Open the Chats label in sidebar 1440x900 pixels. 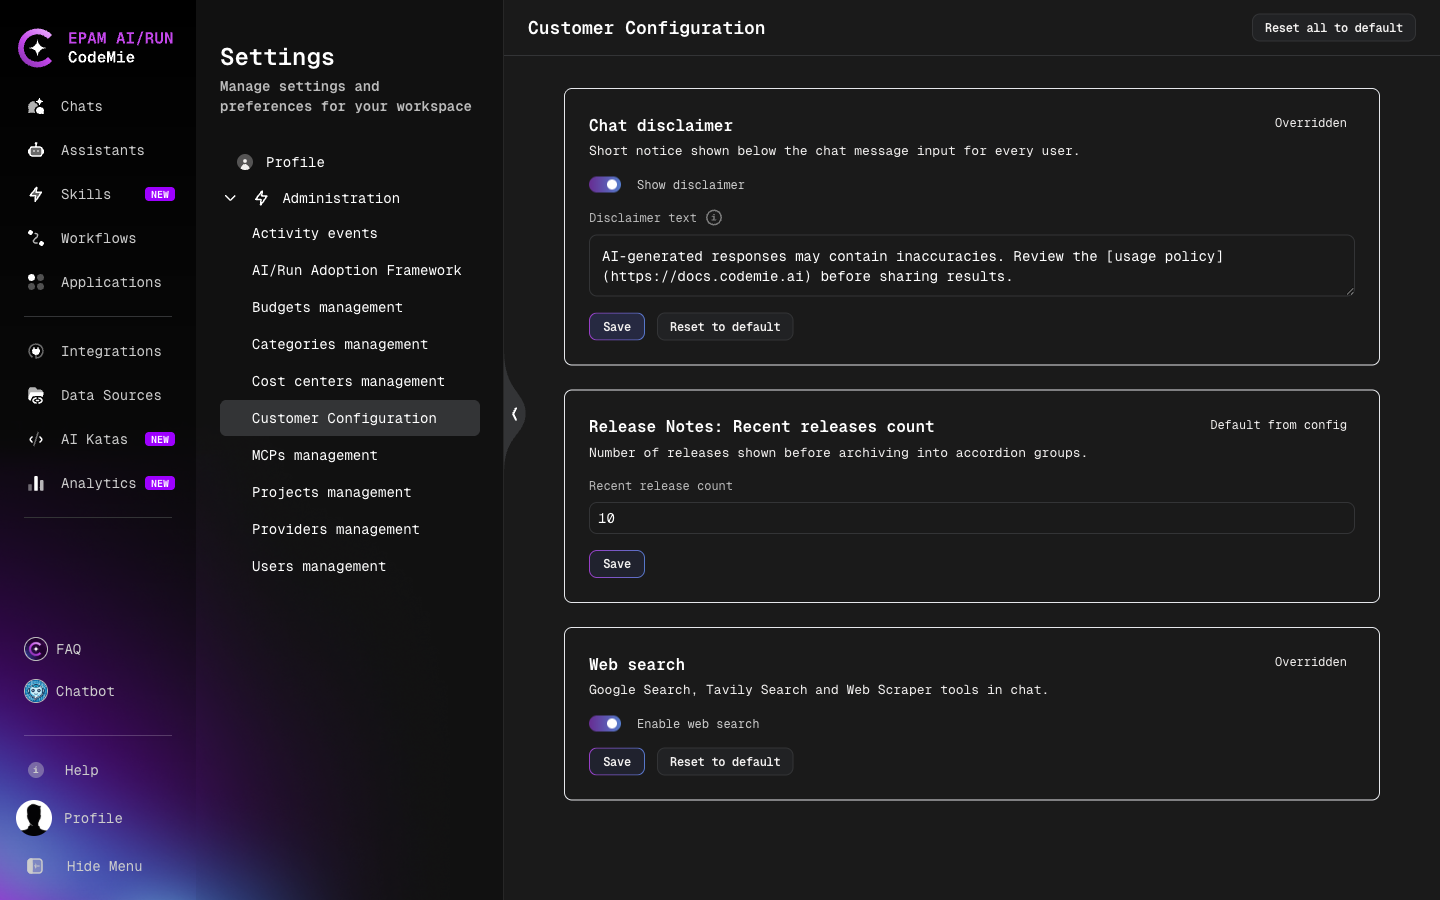(82, 106)
